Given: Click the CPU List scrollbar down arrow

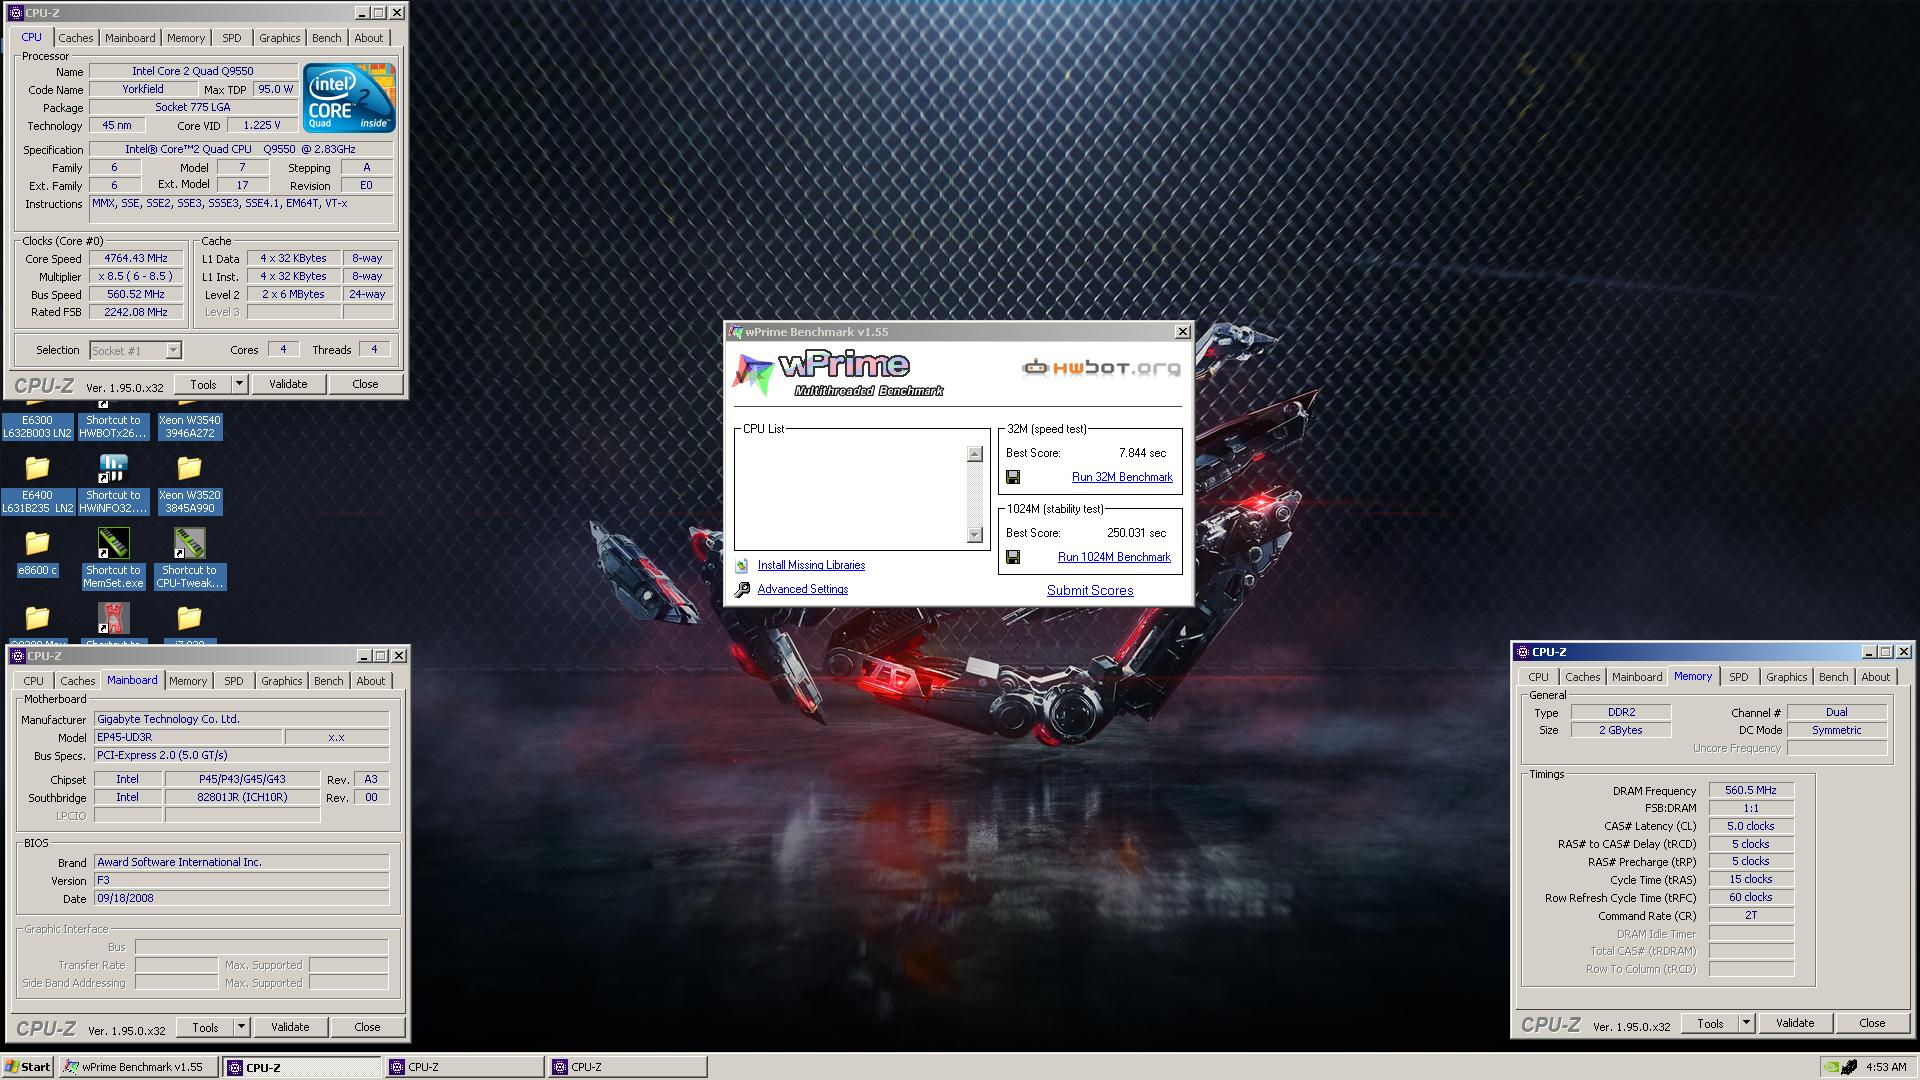Looking at the screenshot, I should [975, 535].
